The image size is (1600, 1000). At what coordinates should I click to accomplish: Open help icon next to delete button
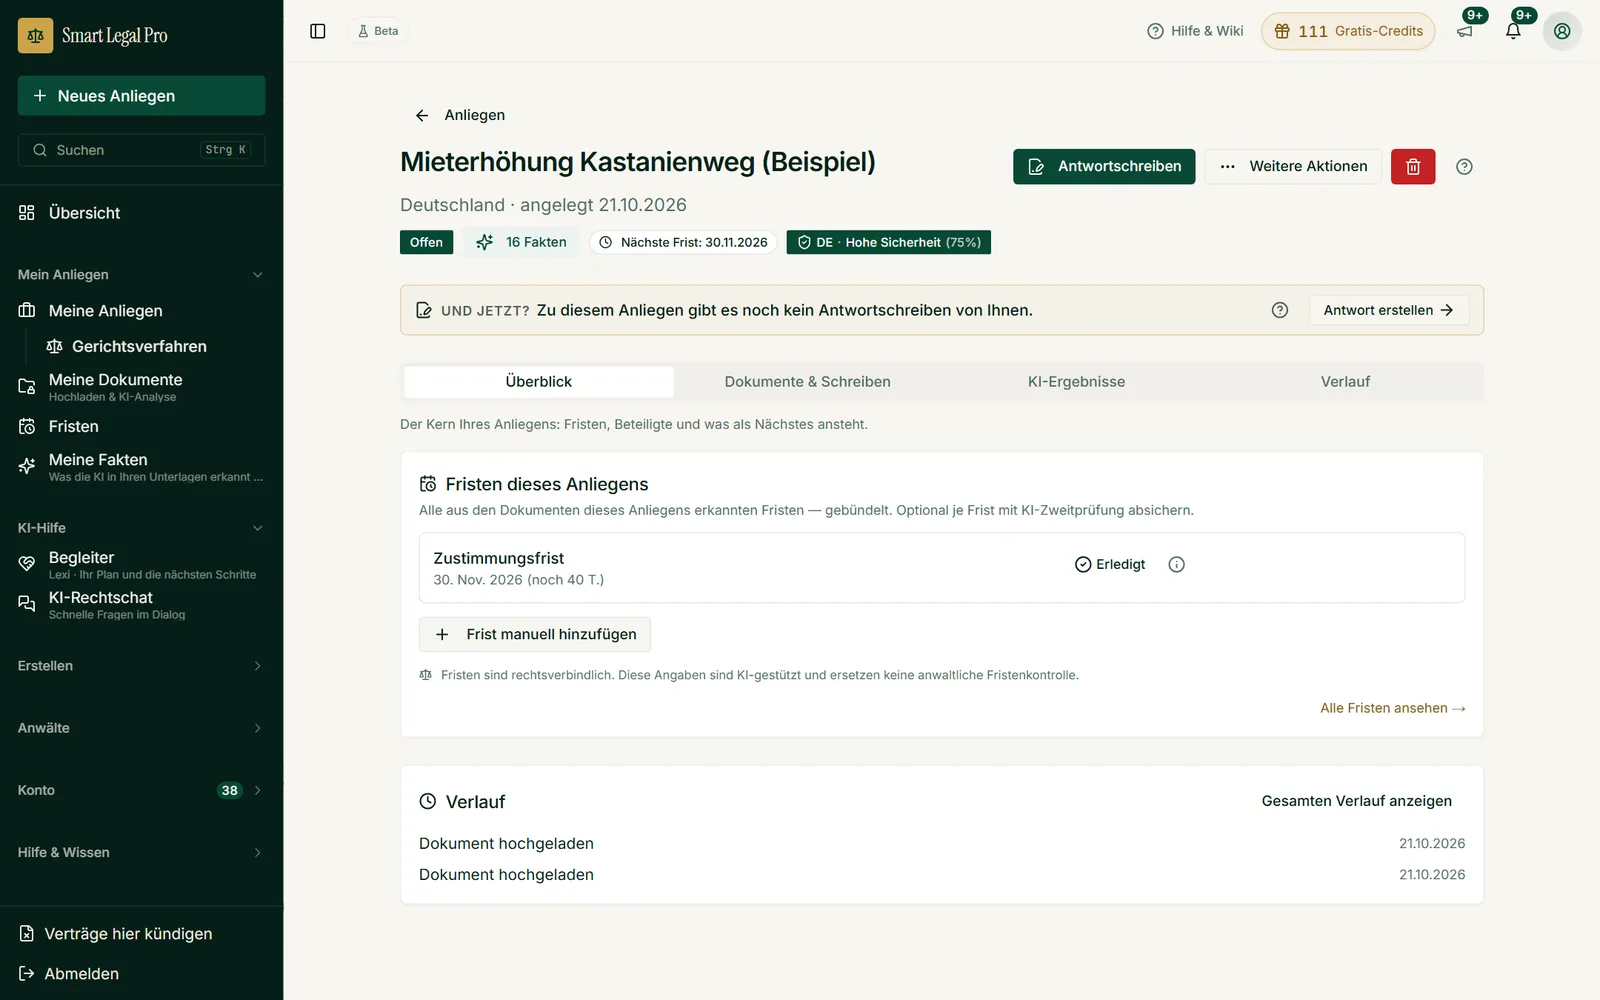tap(1464, 167)
